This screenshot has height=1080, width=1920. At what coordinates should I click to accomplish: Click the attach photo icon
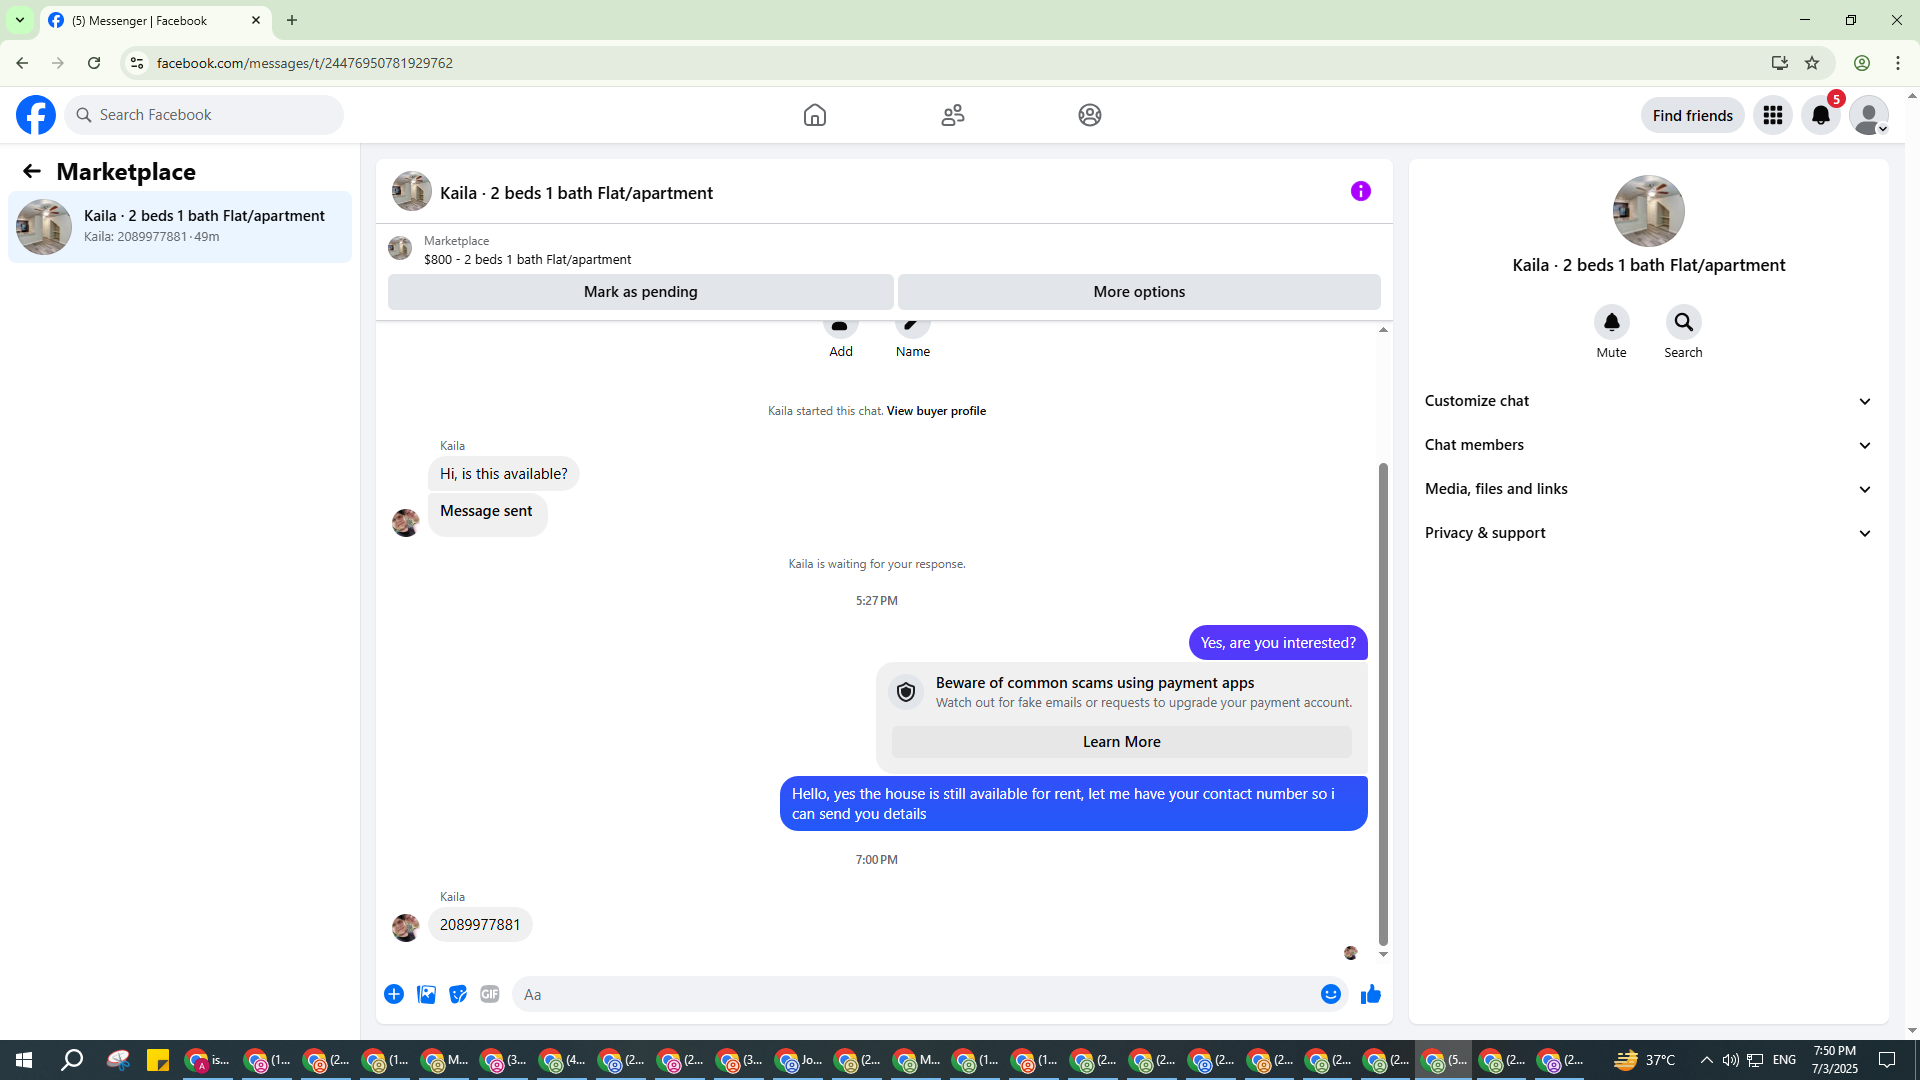(x=426, y=994)
